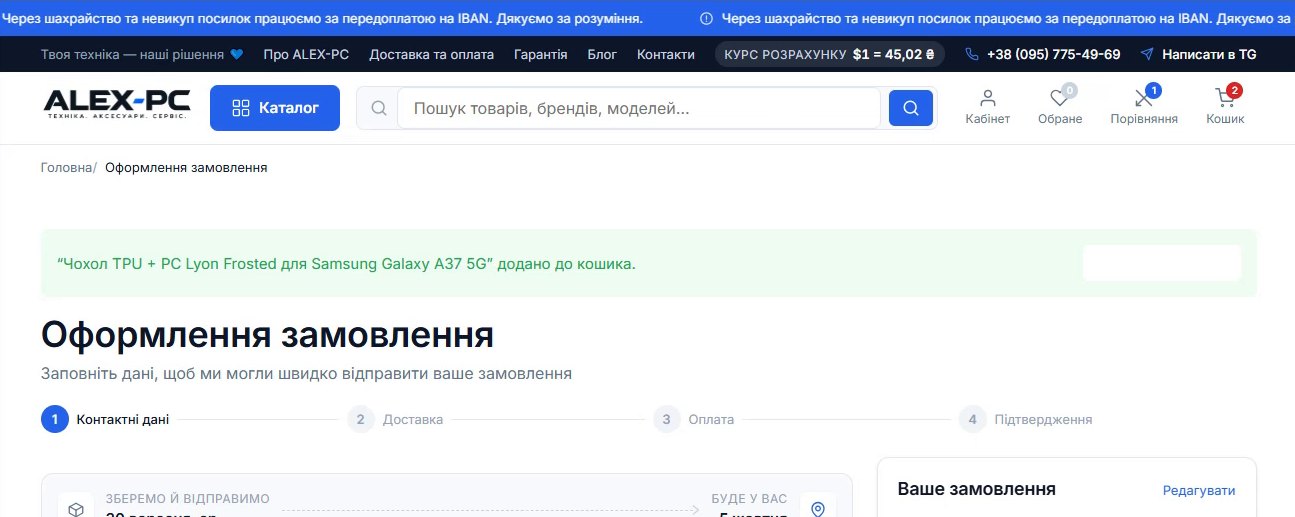1295x517 pixels.
Task: Click Написати в TG link
Action: 1198,54
